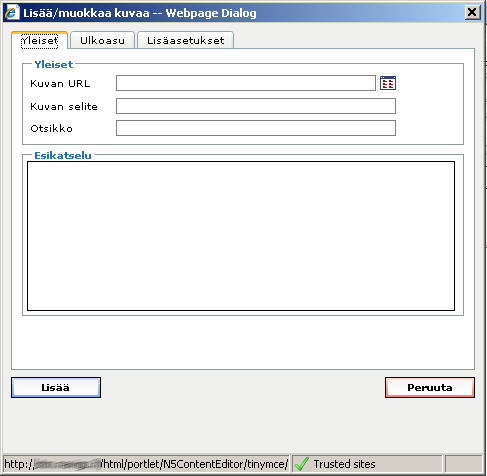Click the Trusted sites zone label

(x=344, y=464)
